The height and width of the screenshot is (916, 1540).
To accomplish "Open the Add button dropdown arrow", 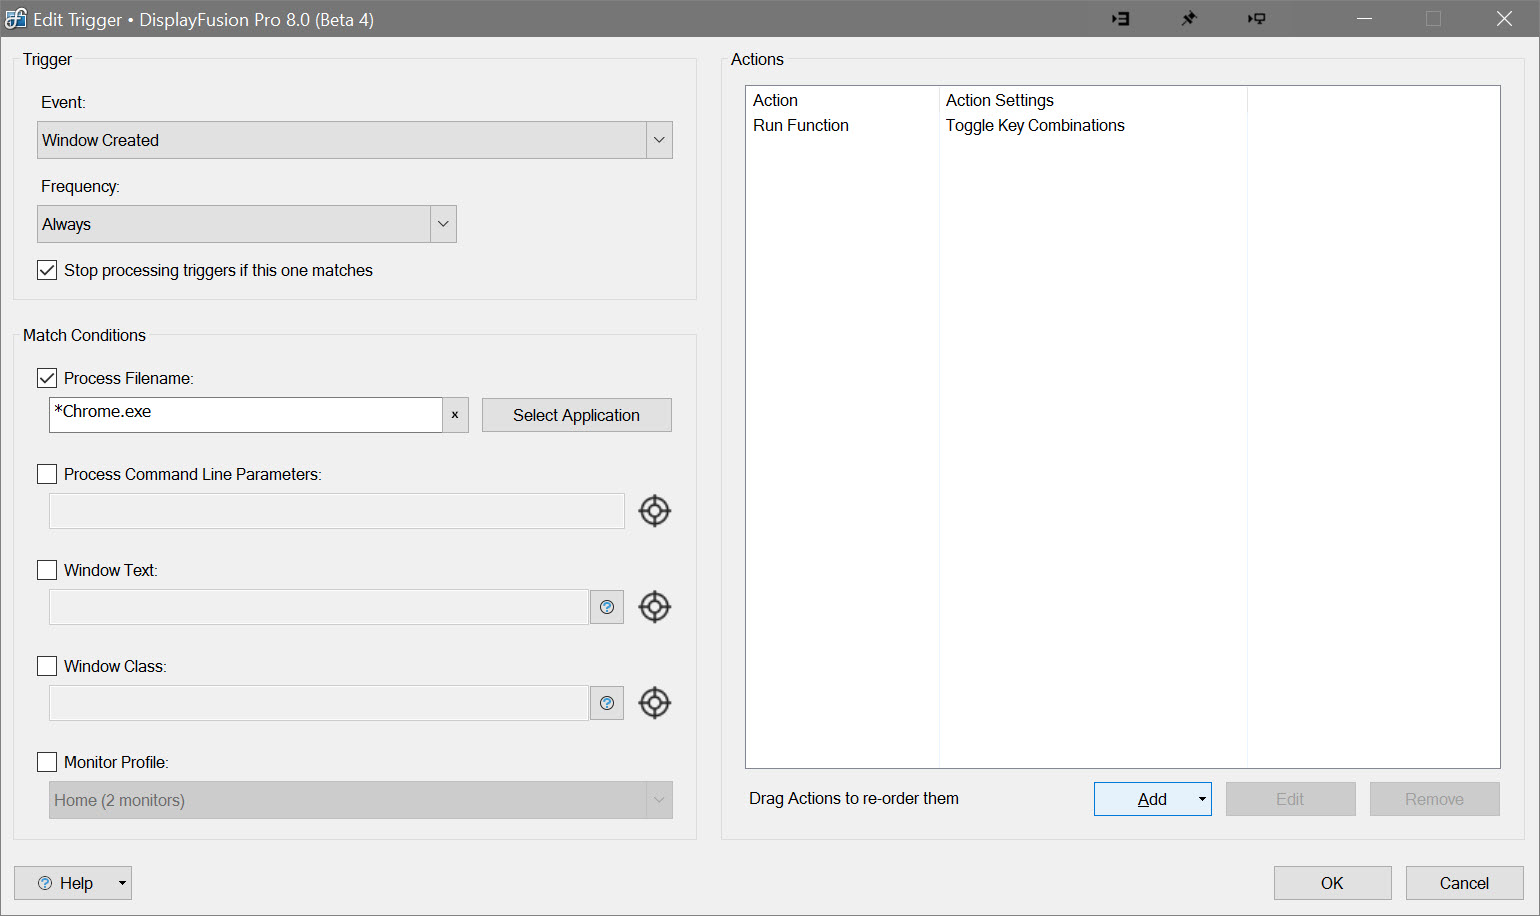I will [1201, 799].
